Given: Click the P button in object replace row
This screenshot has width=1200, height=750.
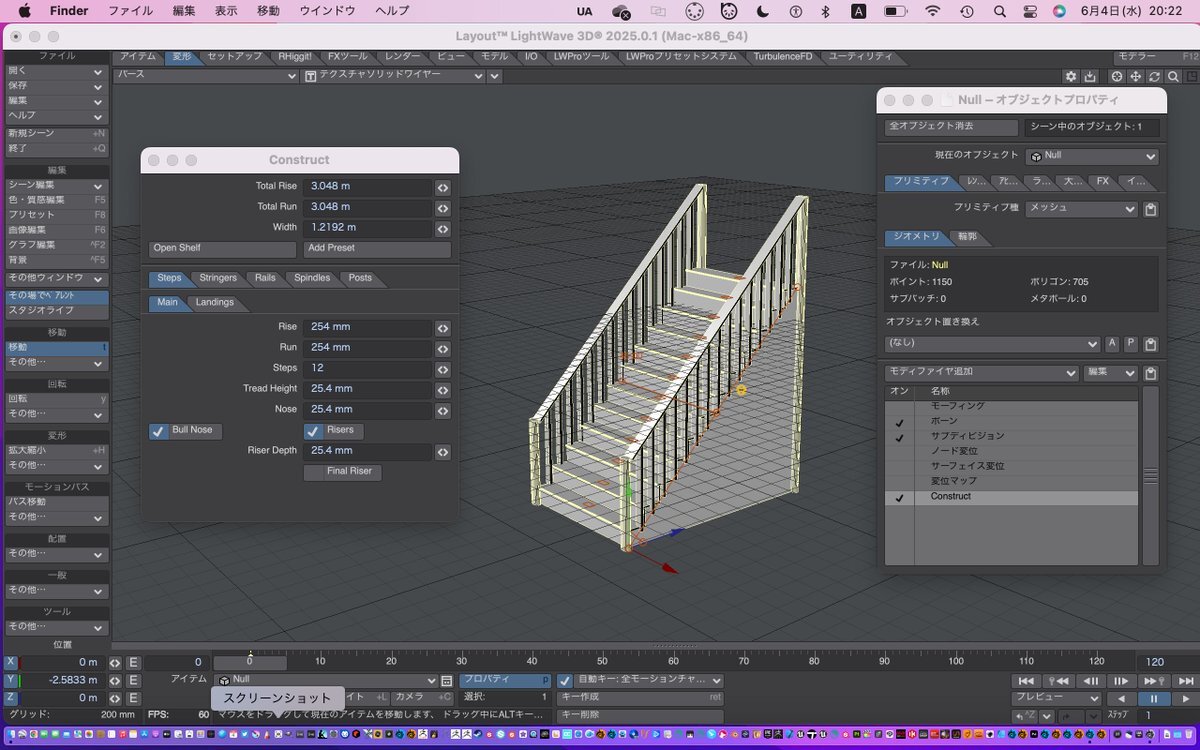Looking at the screenshot, I should pyautogui.click(x=1131, y=344).
